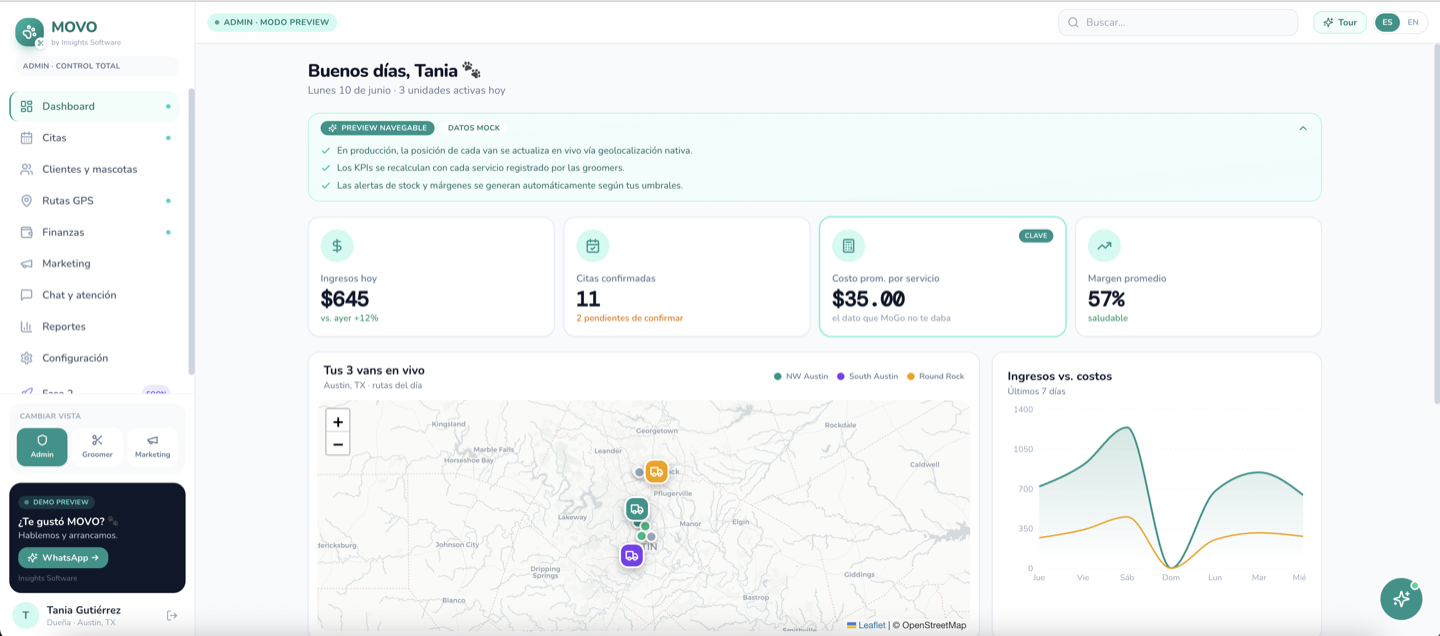Click the WhatsApp button
1440x636 pixels.
point(63,558)
